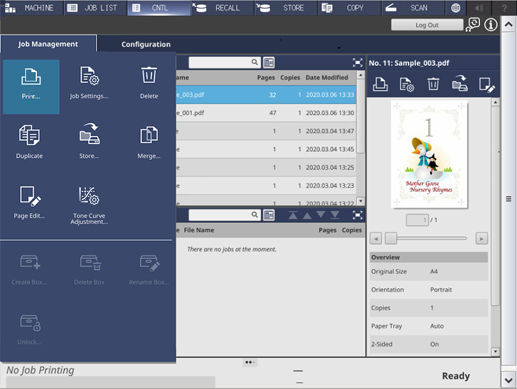The width and height of the screenshot is (517, 389).
Task: Toggle full-screen expand of upper job list
Action: coord(357,62)
